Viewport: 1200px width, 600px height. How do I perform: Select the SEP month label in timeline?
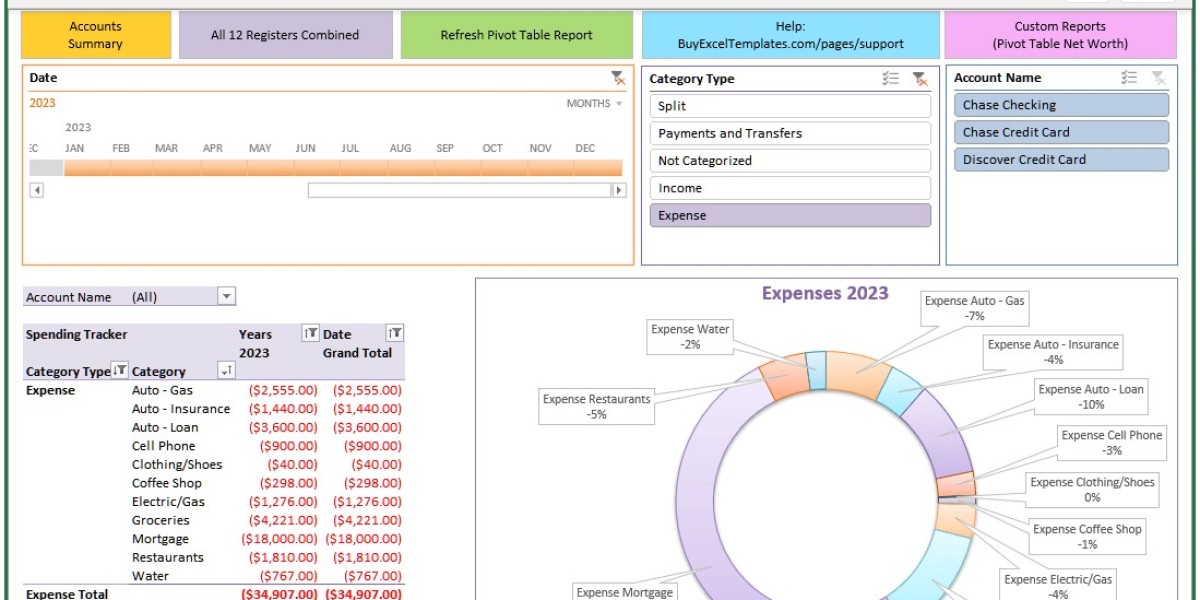(x=445, y=148)
